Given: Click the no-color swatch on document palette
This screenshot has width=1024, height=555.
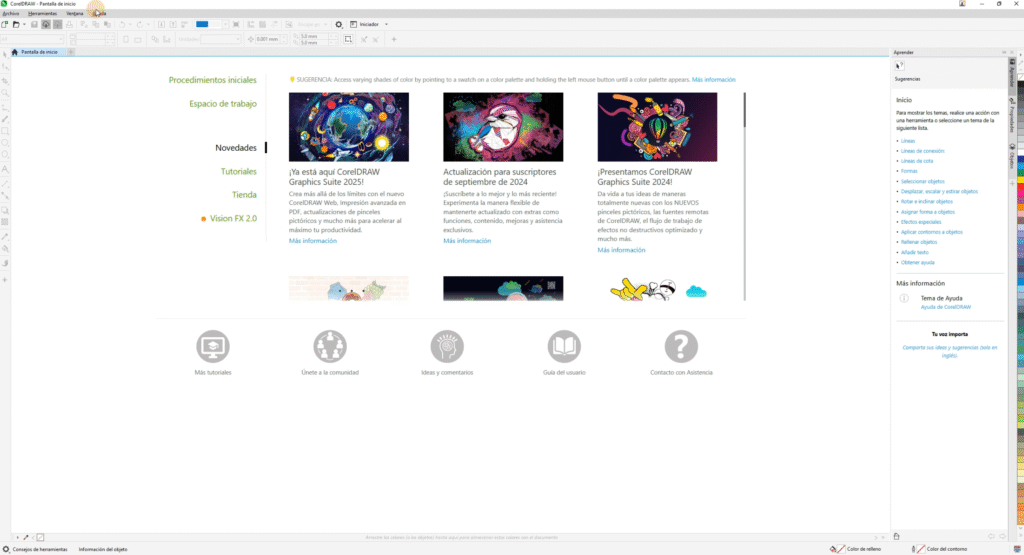Looking at the screenshot, I should 40,537.
